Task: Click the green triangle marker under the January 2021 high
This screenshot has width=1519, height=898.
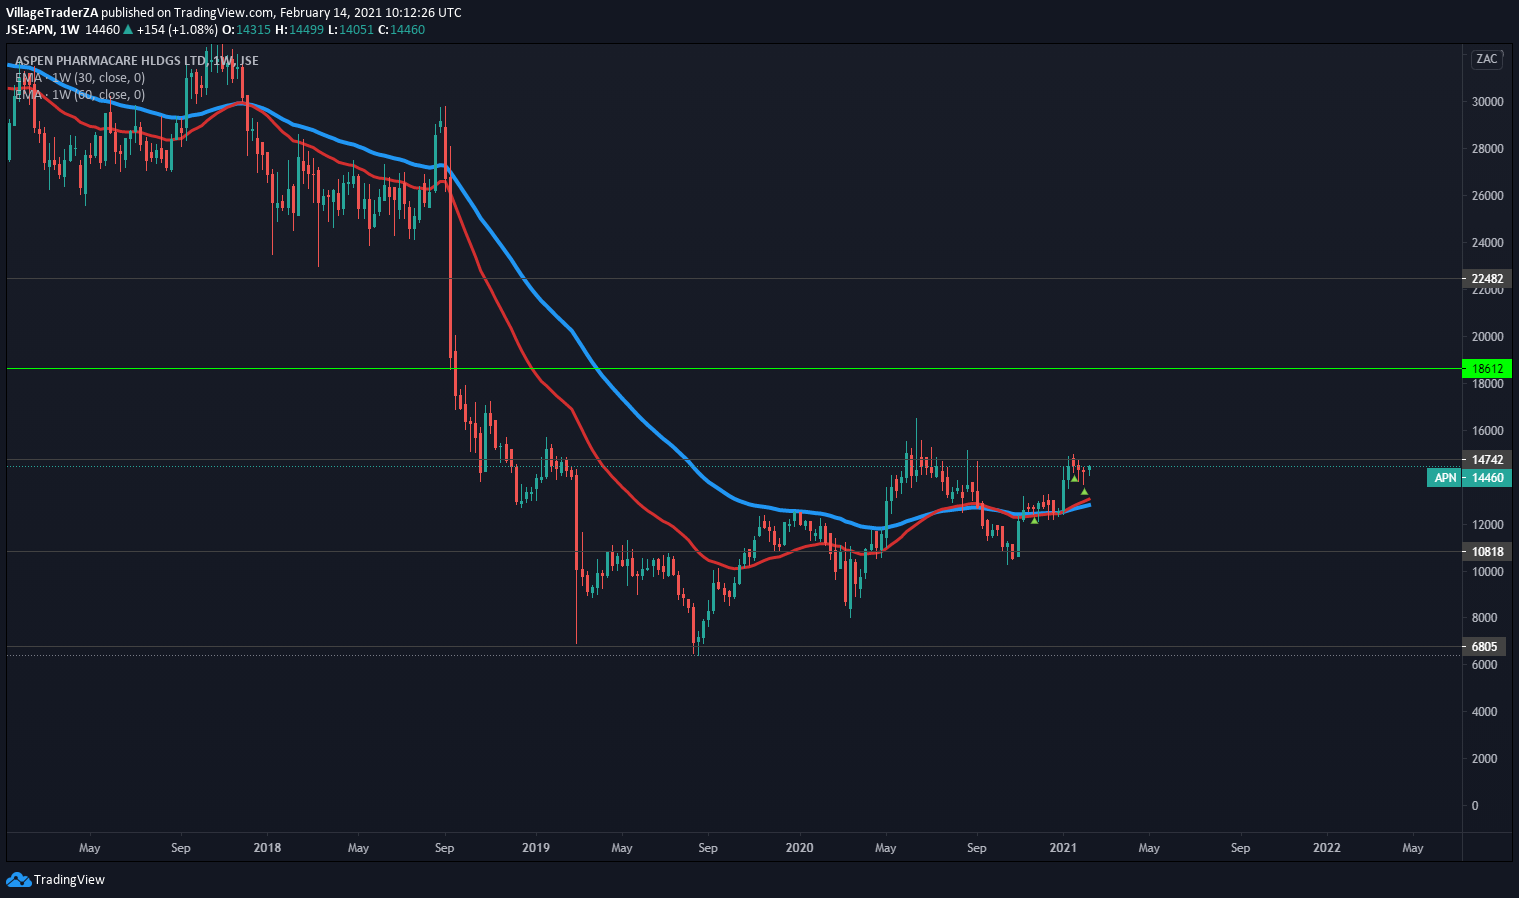Action: pos(1074,479)
